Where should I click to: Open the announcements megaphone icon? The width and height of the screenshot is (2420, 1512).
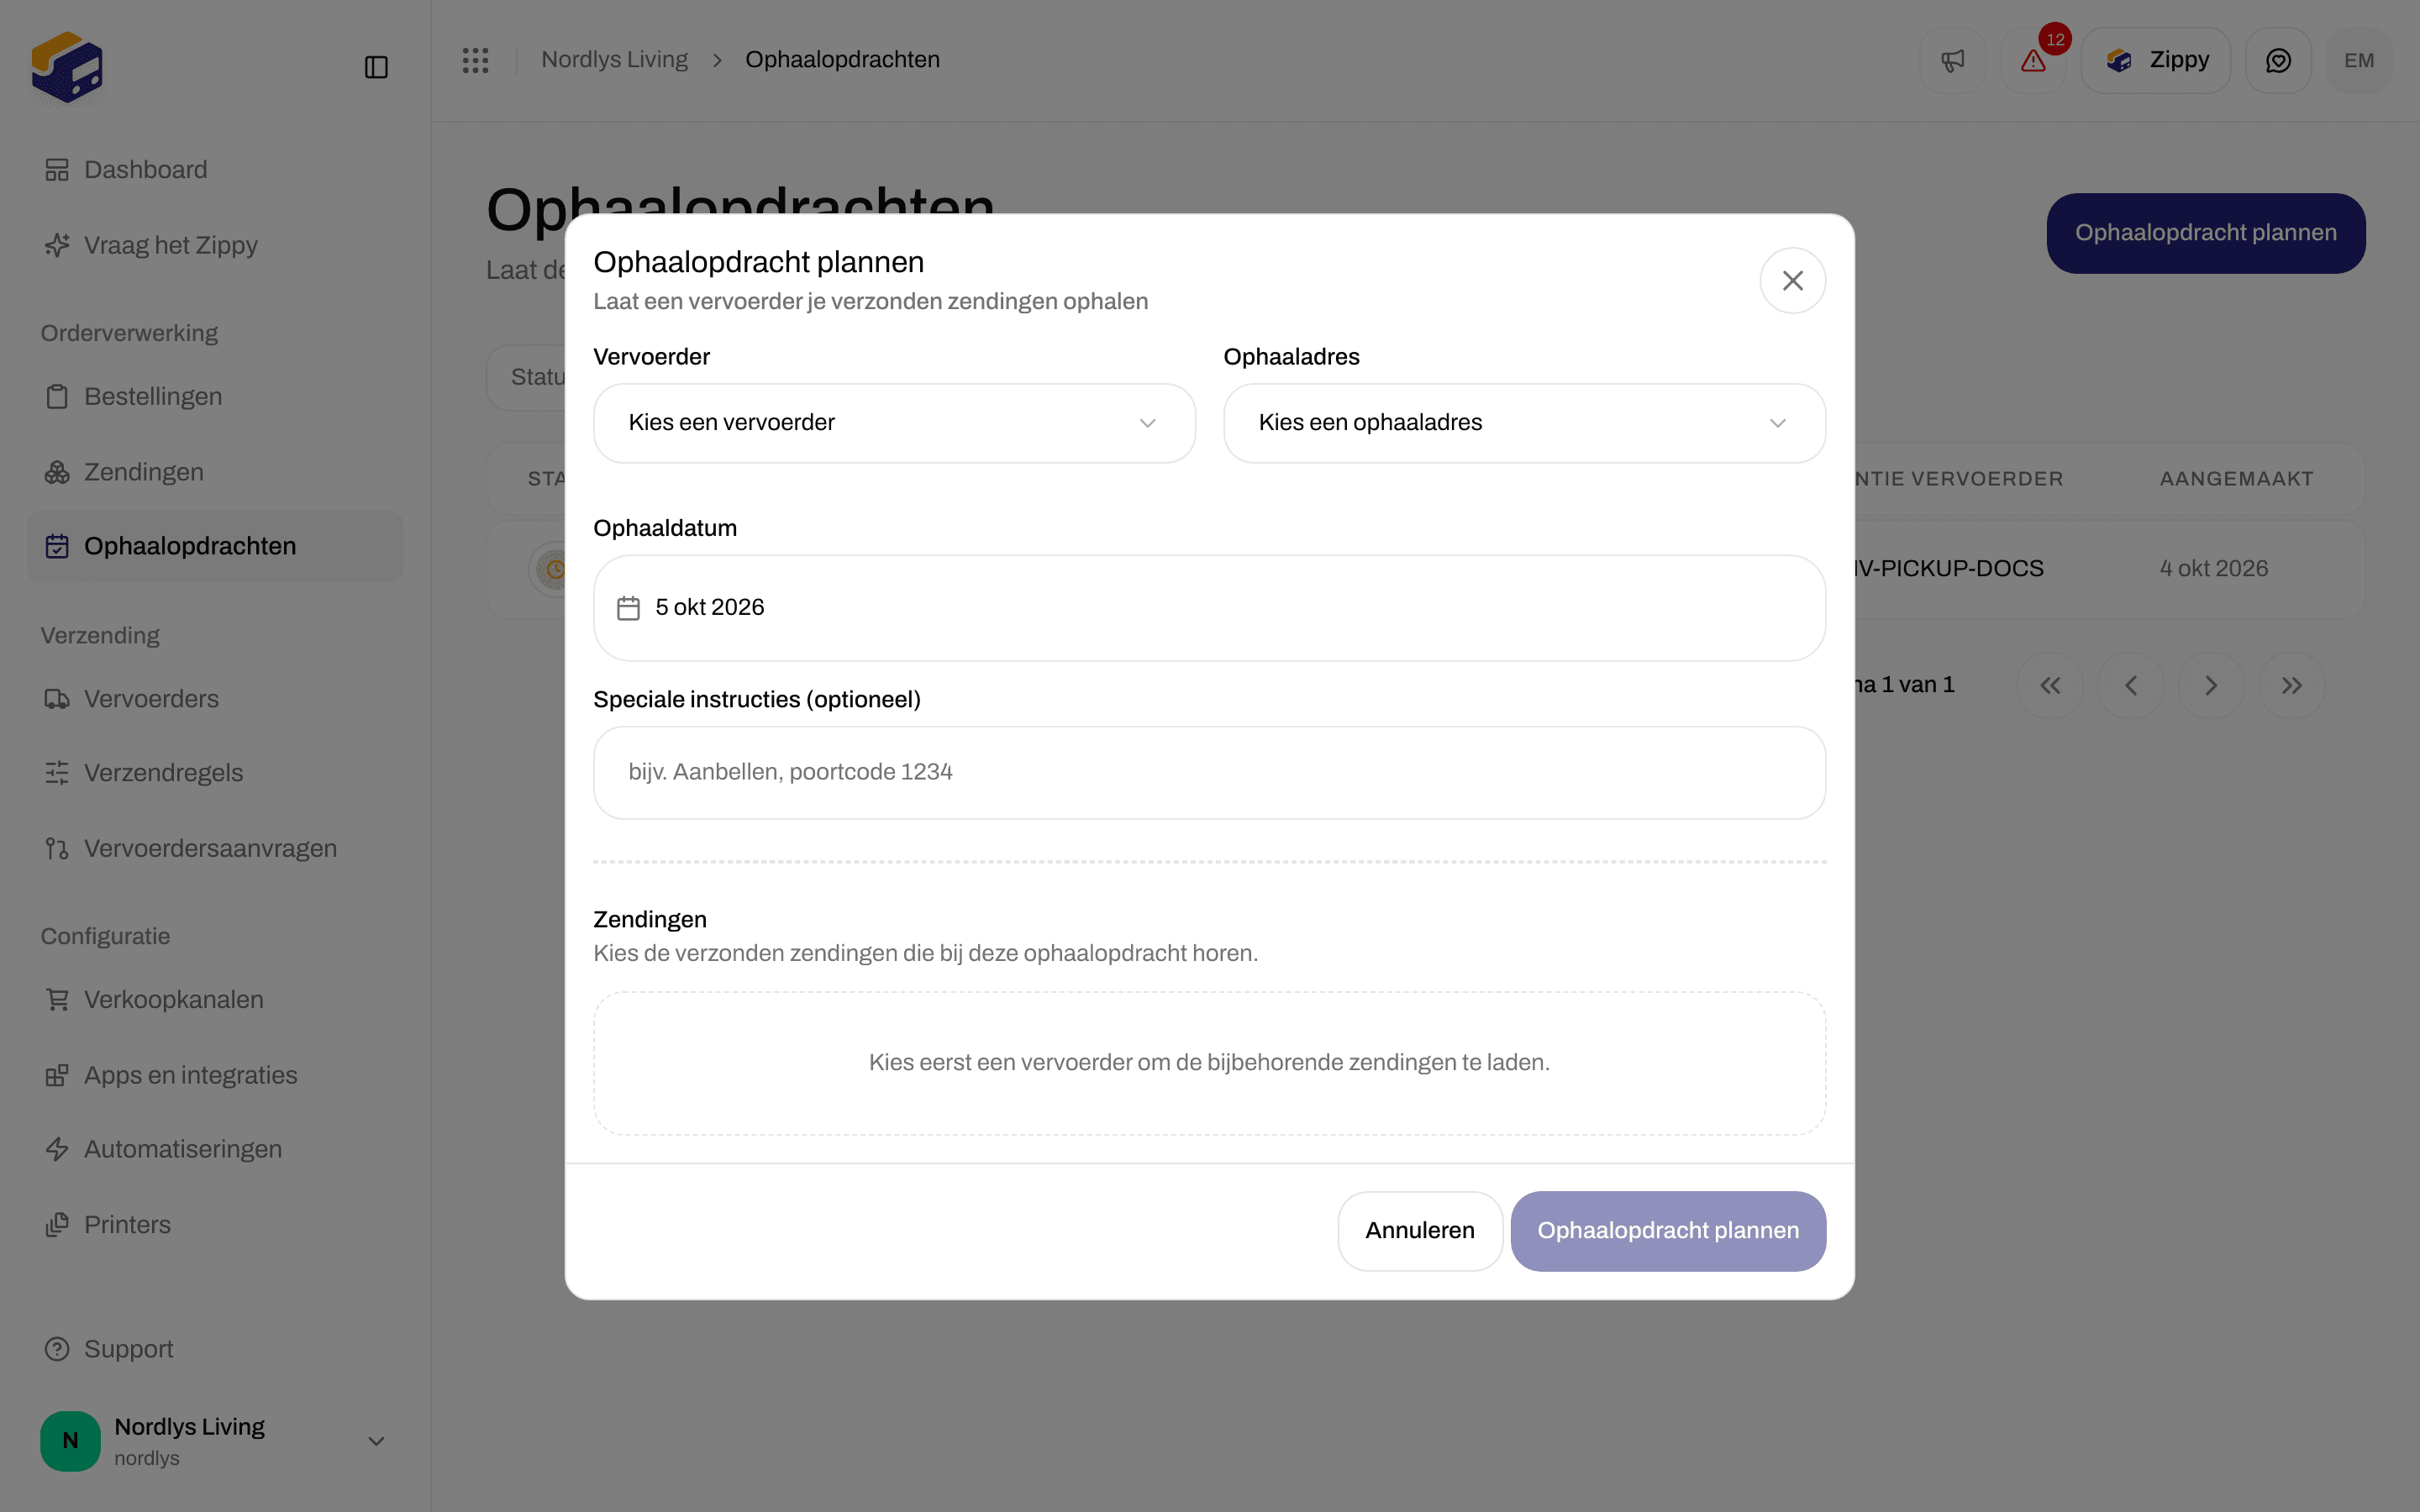(x=1952, y=60)
